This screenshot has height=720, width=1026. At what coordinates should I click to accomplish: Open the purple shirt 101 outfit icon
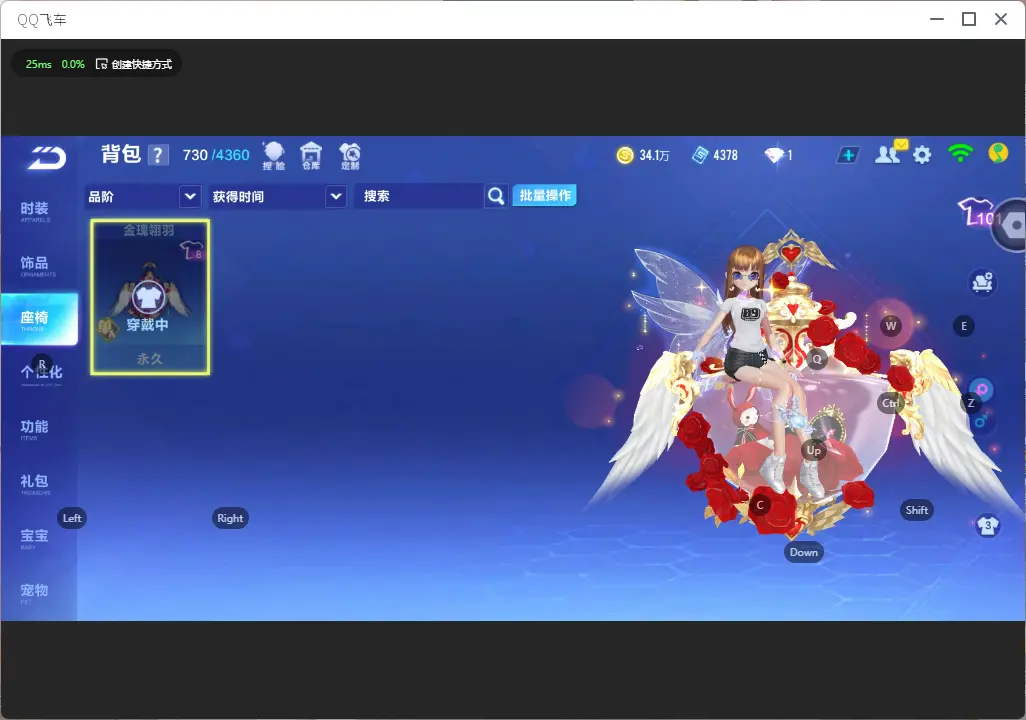[x=978, y=212]
